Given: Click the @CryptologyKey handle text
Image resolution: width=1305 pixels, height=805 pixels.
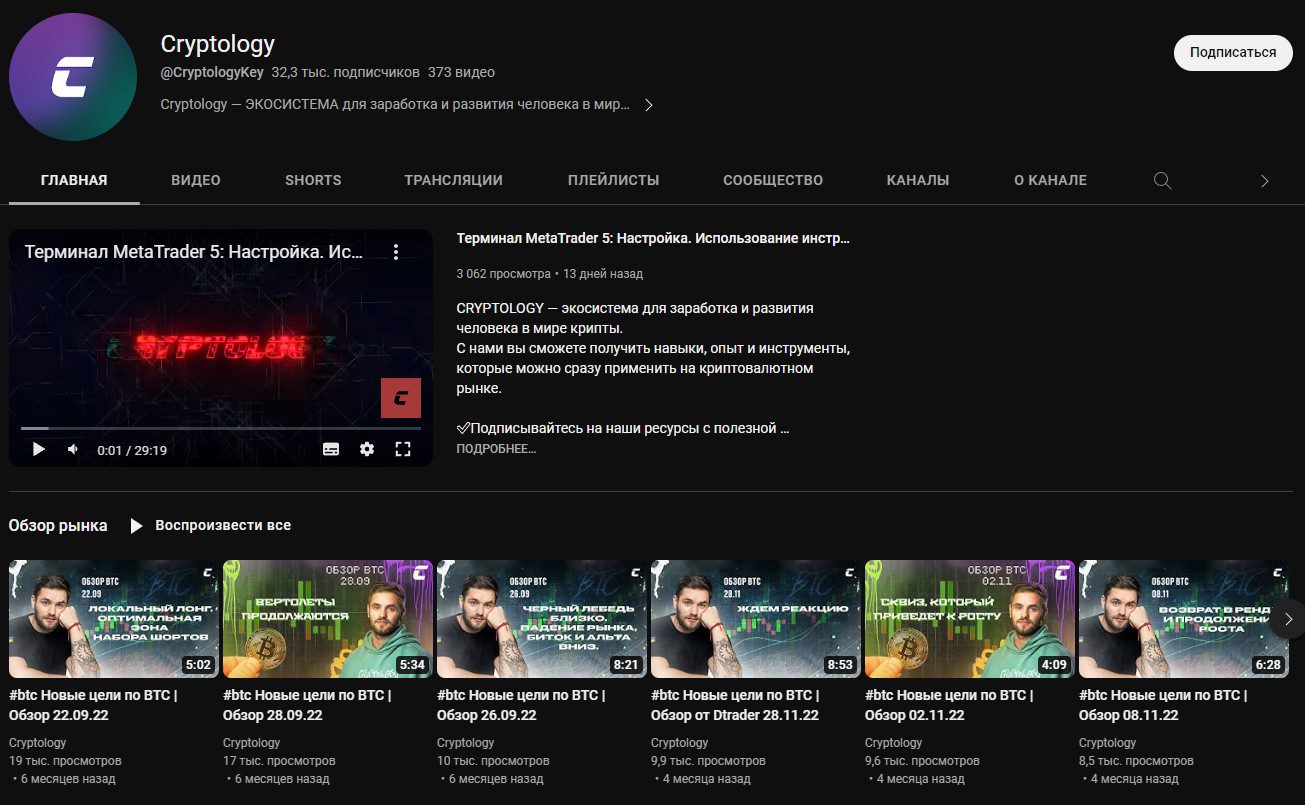Looking at the screenshot, I should pos(212,72).
